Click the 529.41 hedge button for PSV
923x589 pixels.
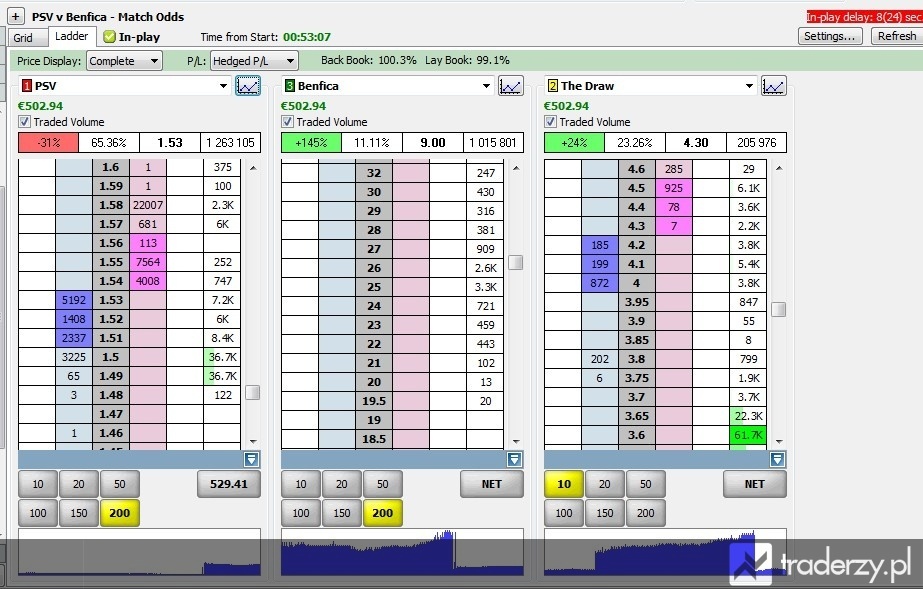tap(229, 484)
